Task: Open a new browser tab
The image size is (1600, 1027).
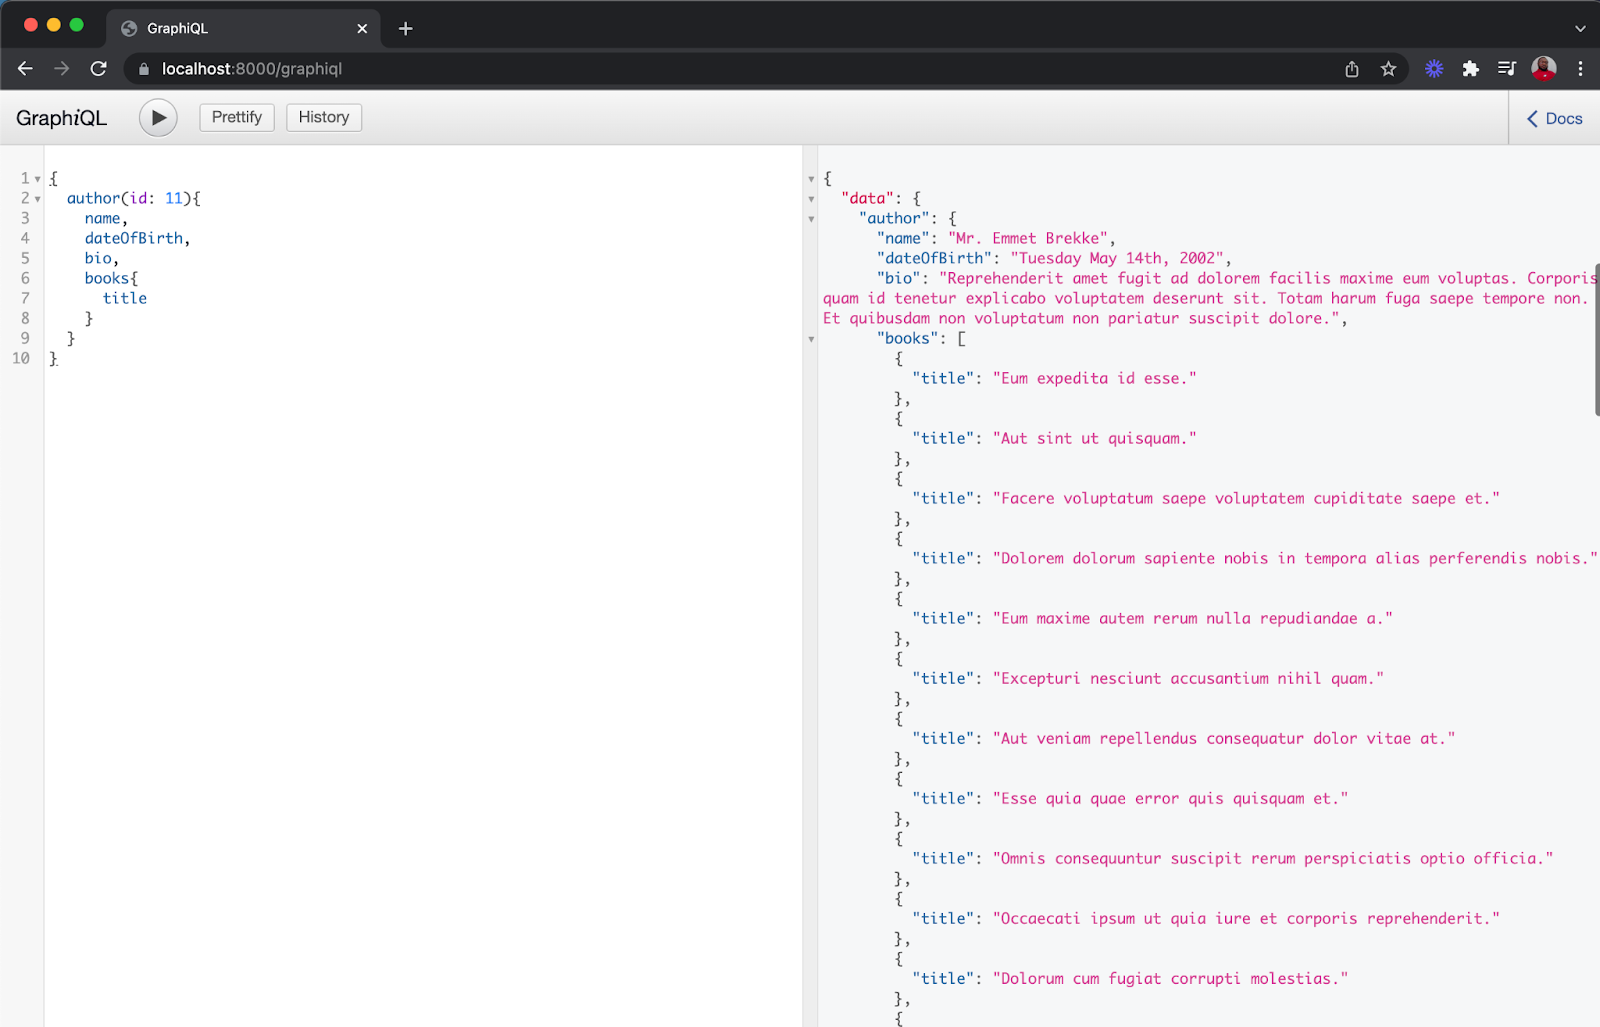Action: coord(405,29)
